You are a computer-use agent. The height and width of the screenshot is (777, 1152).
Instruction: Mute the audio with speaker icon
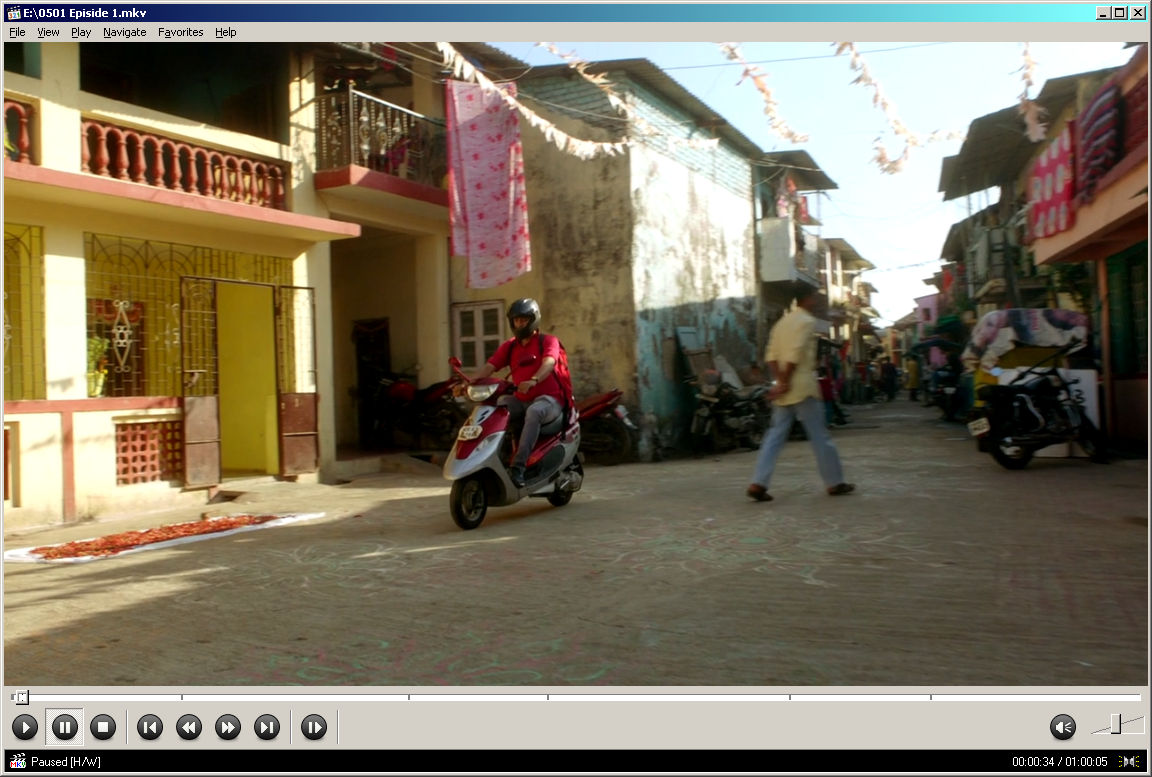(1063, 727)
